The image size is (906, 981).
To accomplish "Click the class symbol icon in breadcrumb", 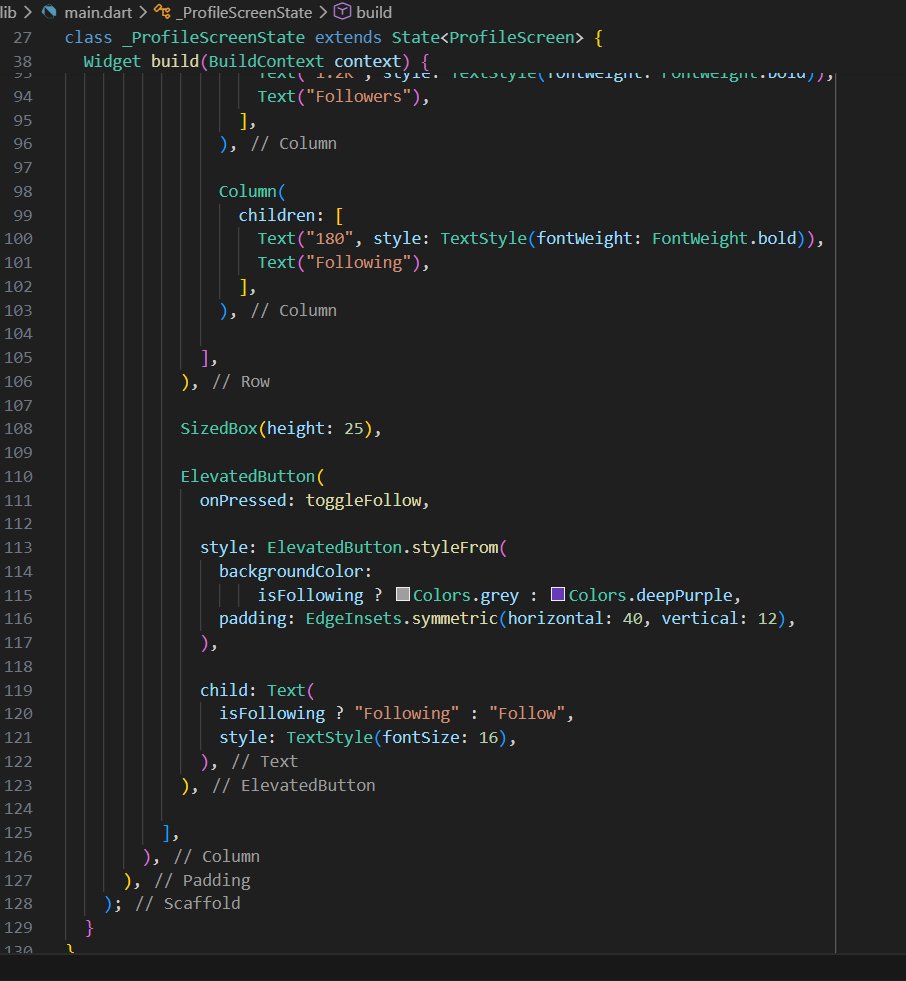I will [162, 12].
